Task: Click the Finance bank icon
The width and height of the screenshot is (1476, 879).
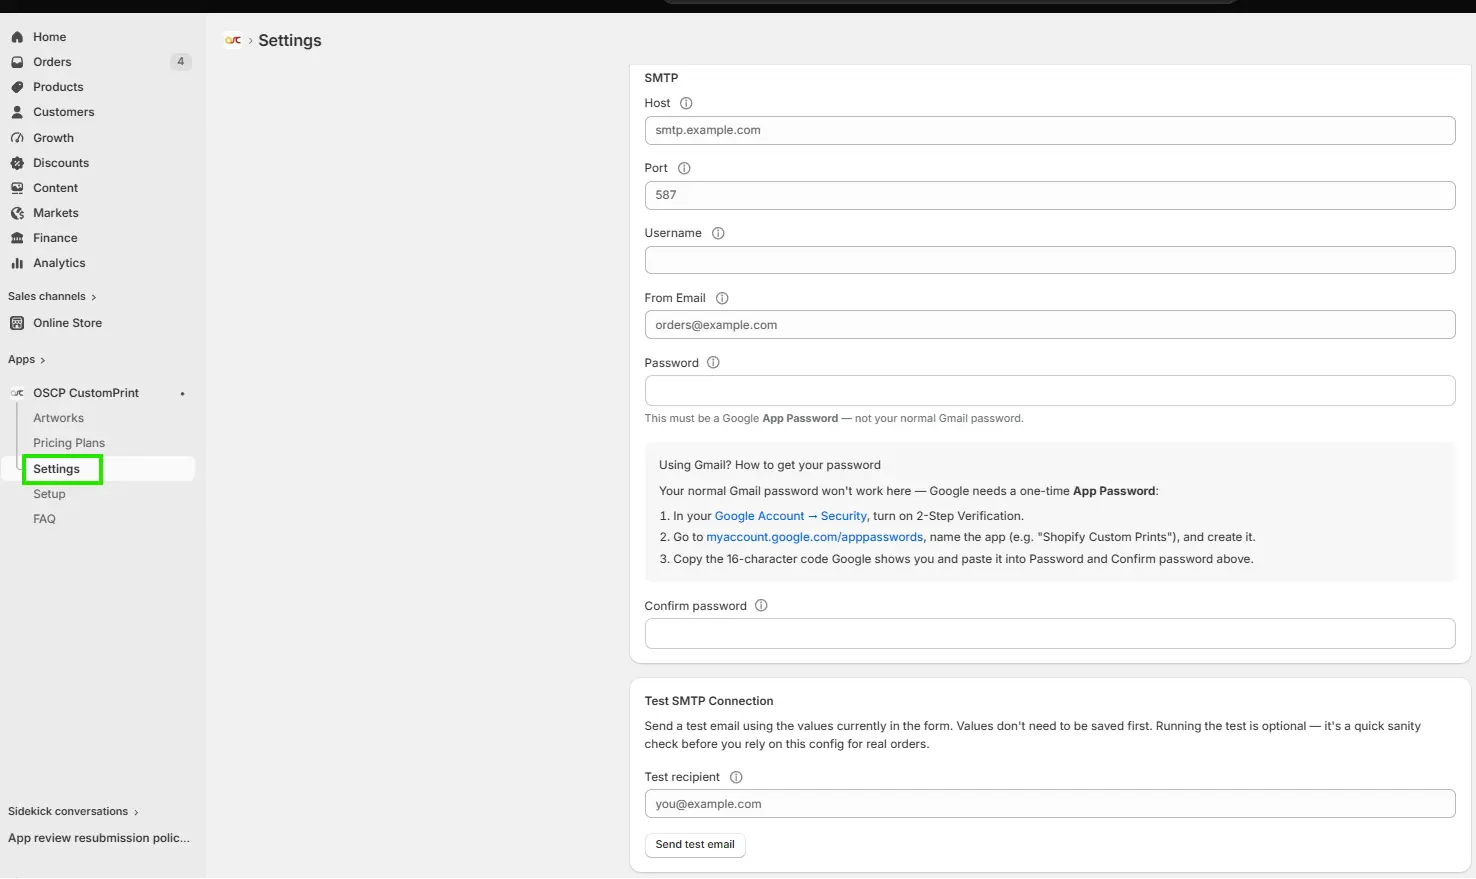Action: pyautogui.click(x=17, y=238)
